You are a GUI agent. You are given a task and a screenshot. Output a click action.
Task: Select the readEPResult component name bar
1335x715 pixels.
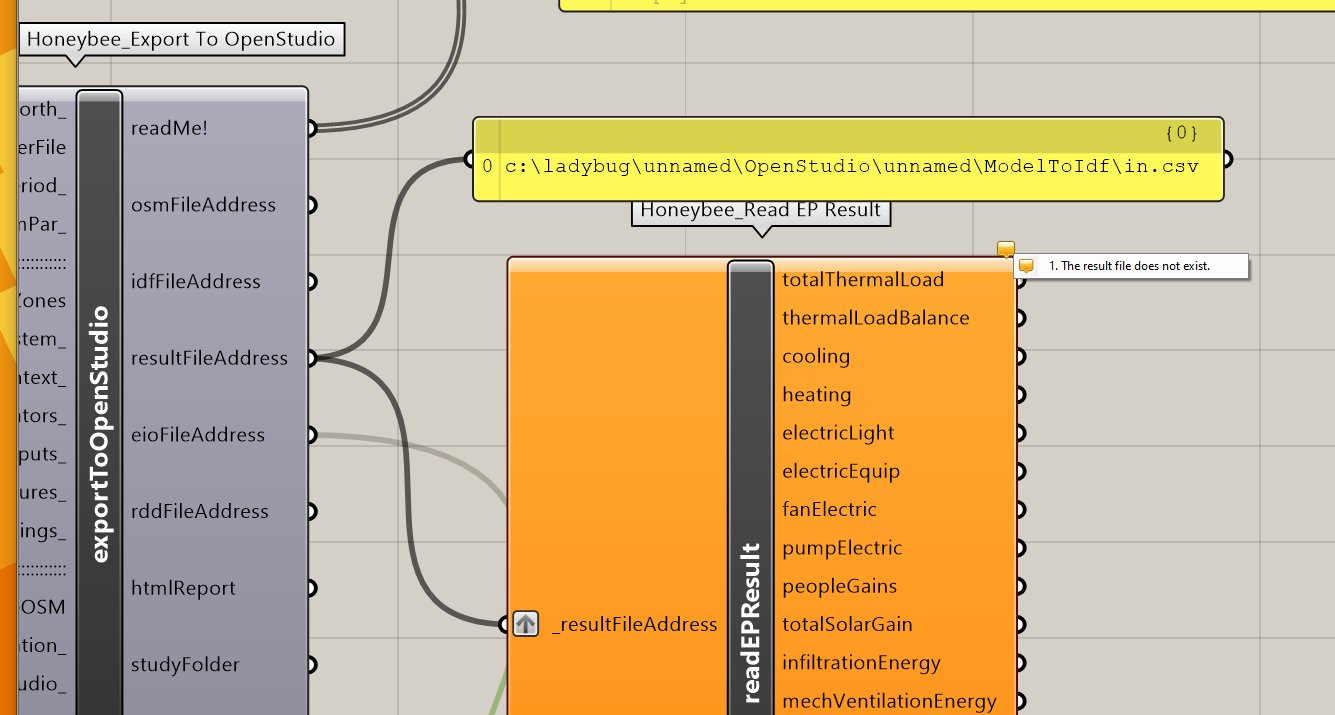(751, 488)
